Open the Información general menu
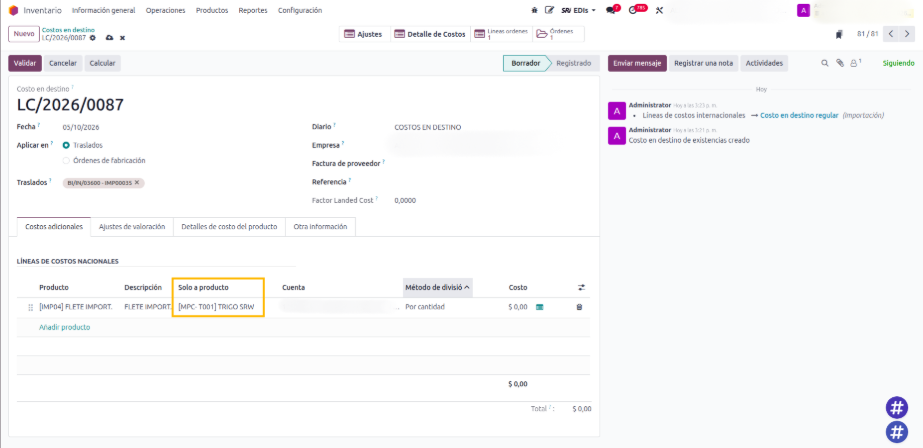The height and width of the screenshot is (448, 923). (103, 10)
